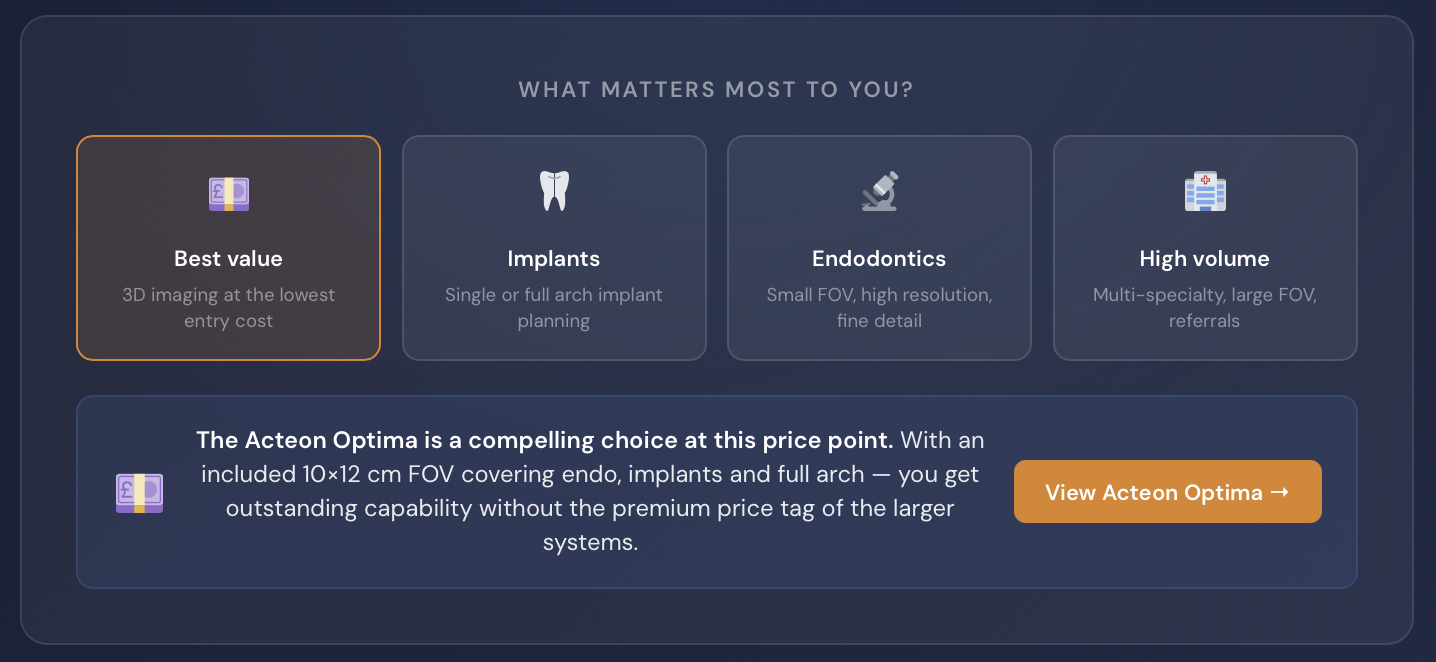The width and height of the screenshot is (1436, 662).
Task: Switch selection to the Implants option
Action: (554, 248)
